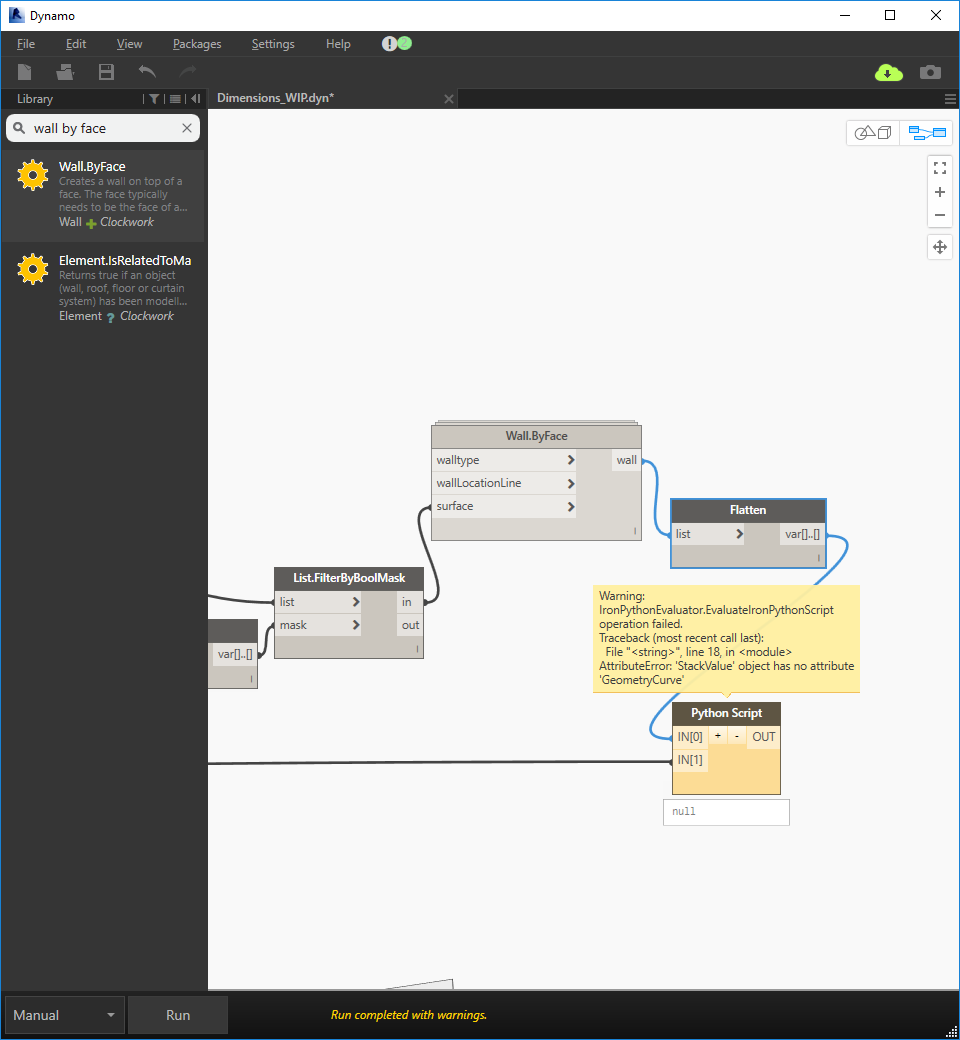
Task: Remove an input with Python Script minus button
Action: click(x=736, y=736)
